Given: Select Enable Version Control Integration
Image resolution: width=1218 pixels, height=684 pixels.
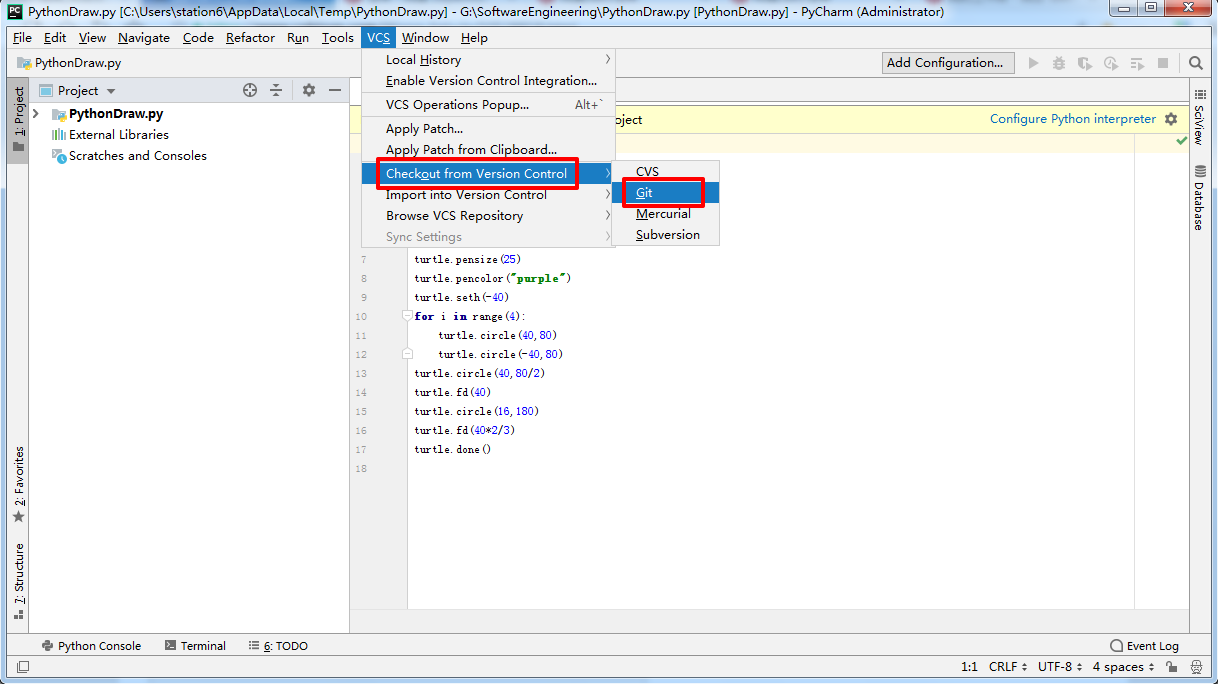Looking at the screenshot, I should pos(488,81).
